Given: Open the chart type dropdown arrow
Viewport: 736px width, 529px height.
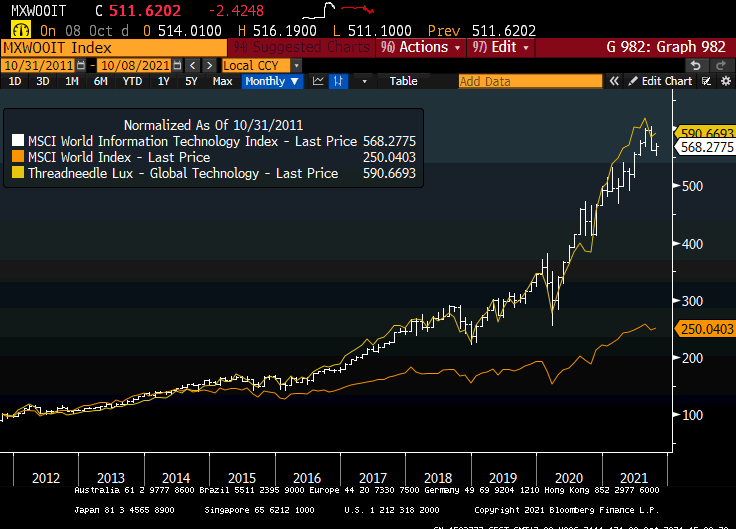Looking at the screenshot, I should (364, 81).
